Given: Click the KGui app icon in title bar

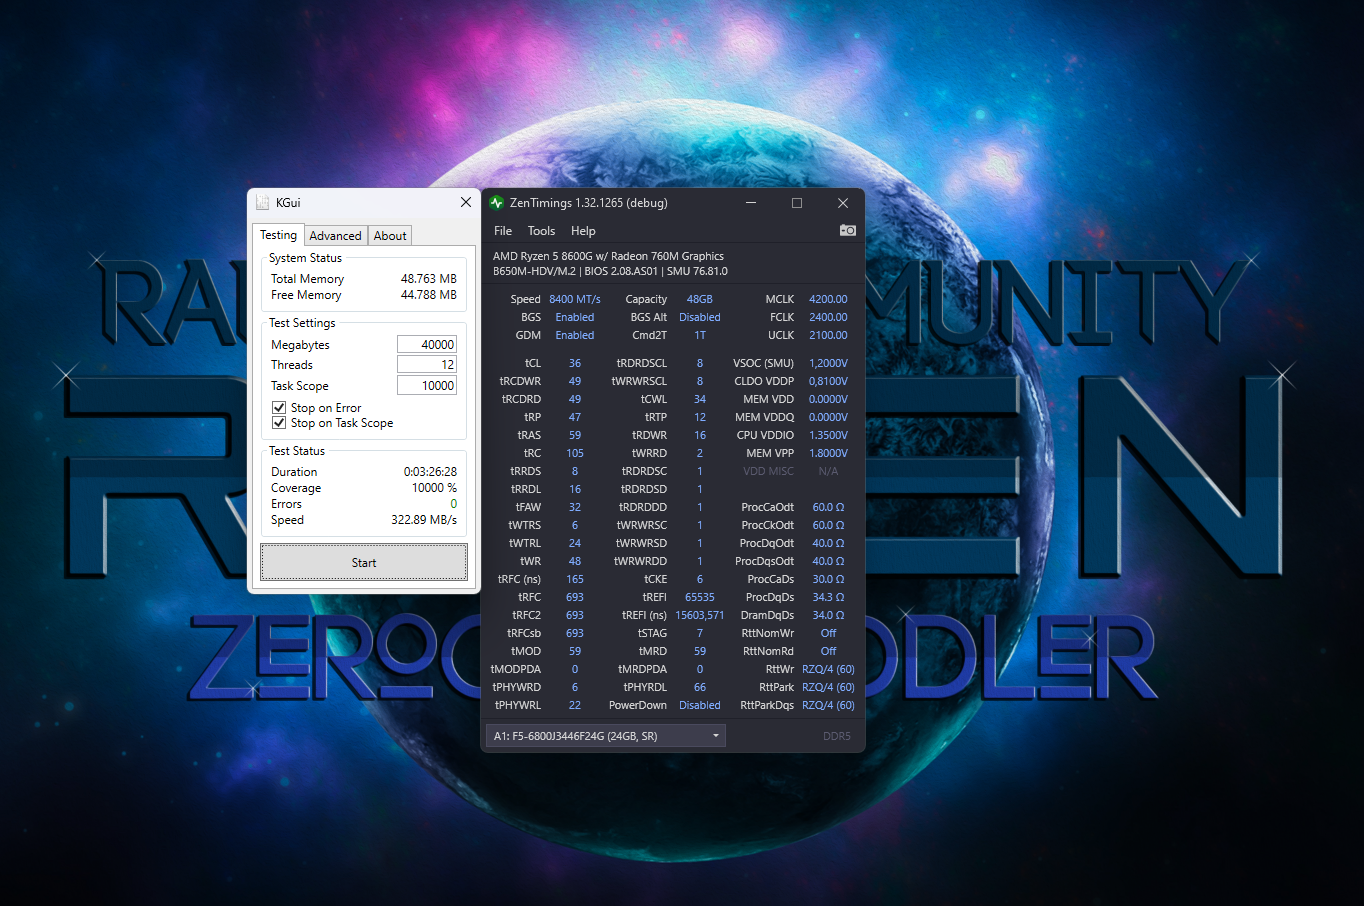Looking at the screenshot, I should click(262, 202).
